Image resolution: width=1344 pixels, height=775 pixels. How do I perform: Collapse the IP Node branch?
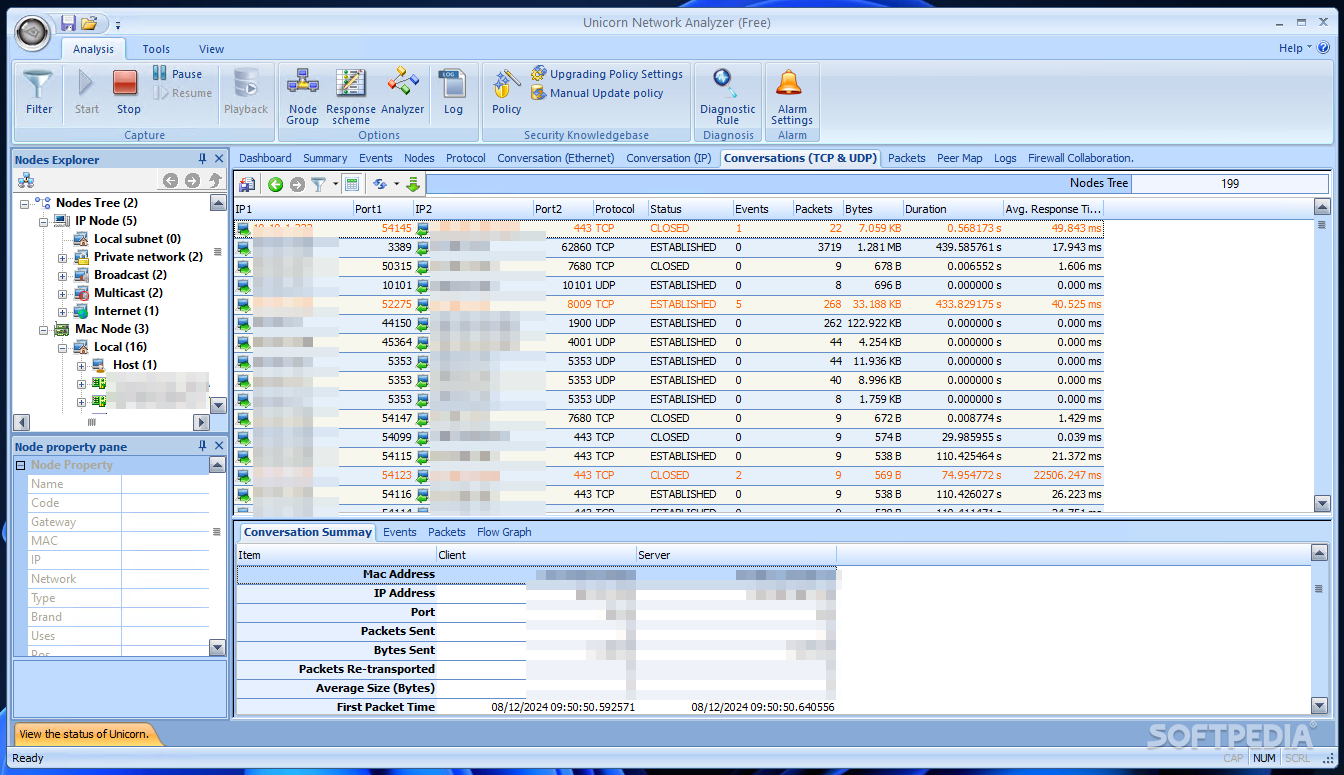(x=43, y=221)
